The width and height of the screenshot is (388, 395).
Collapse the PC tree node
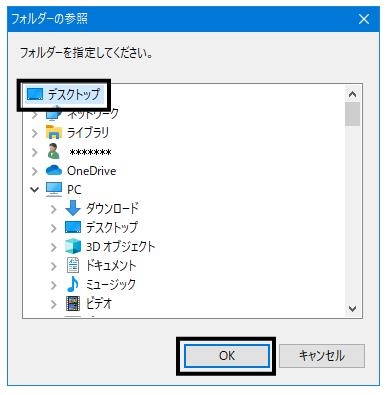(34, 190)
